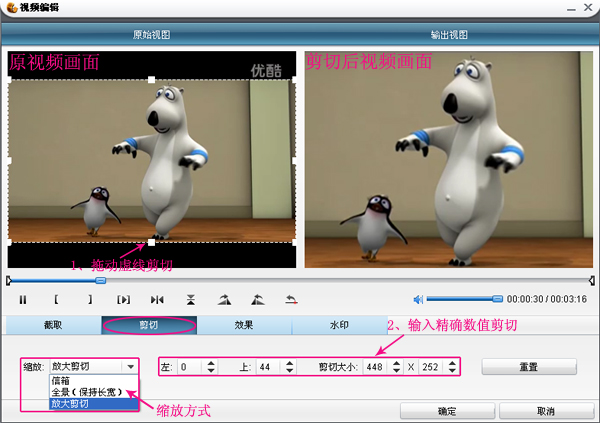Select 信箱 option in dropdown list
This screenshot has width=600, height=423.
click(62, 381)
